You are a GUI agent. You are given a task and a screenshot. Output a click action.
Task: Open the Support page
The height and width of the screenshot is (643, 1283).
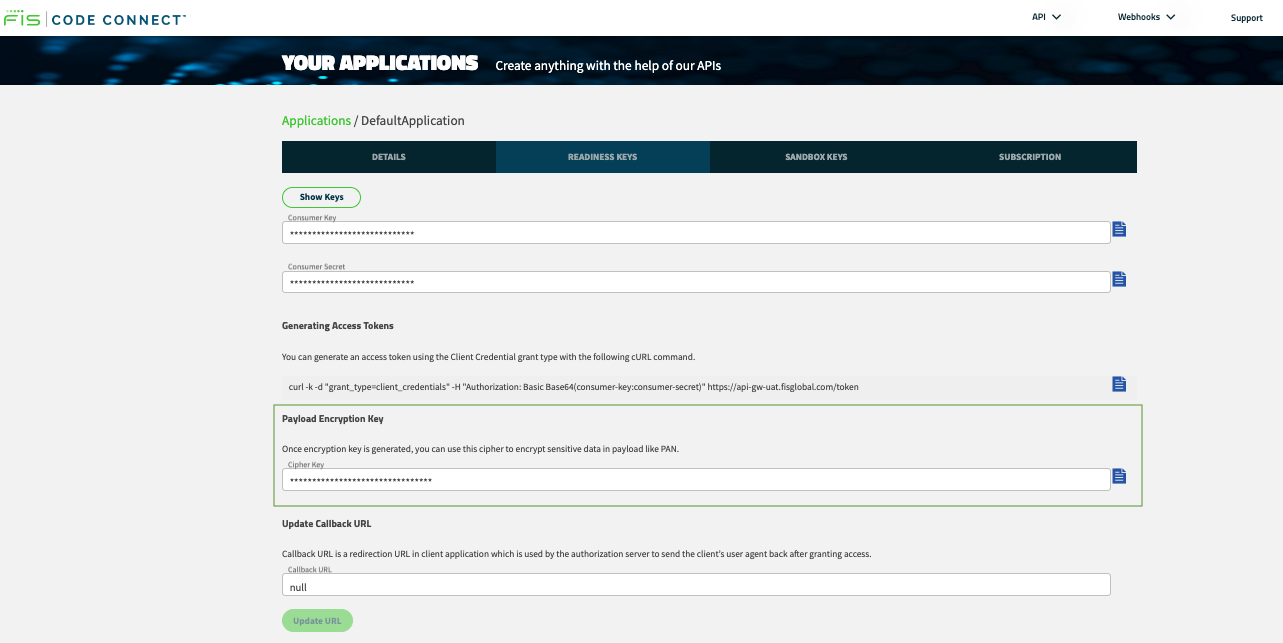tap(1246, 17)
